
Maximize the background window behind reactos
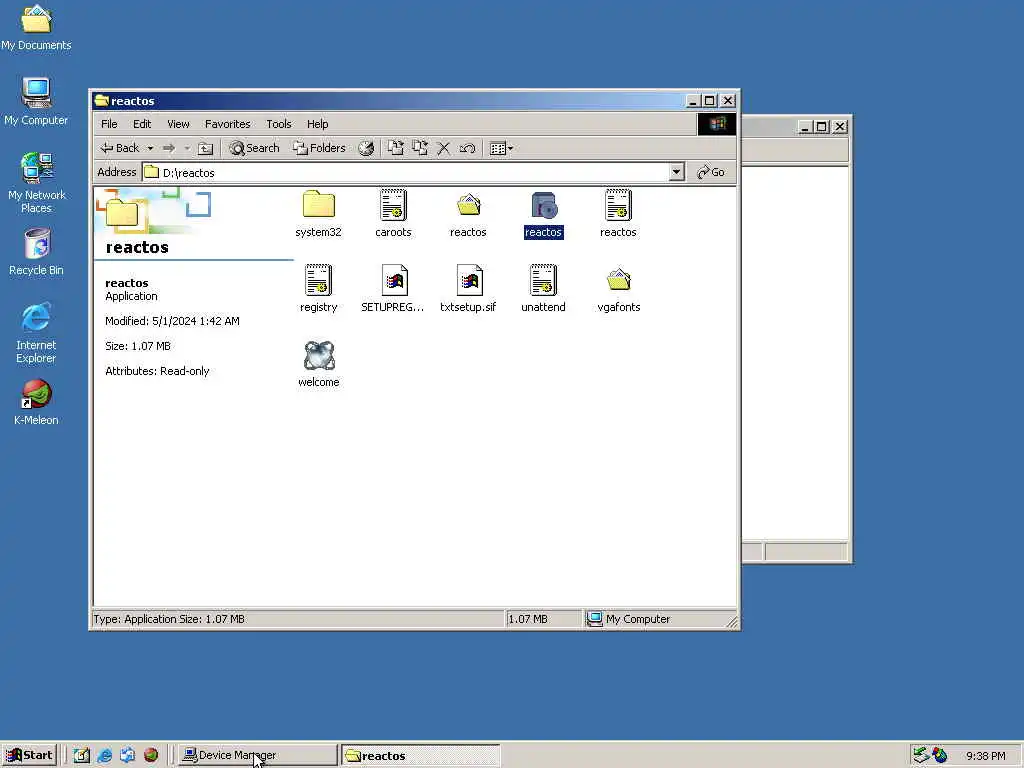pos(822,127)
